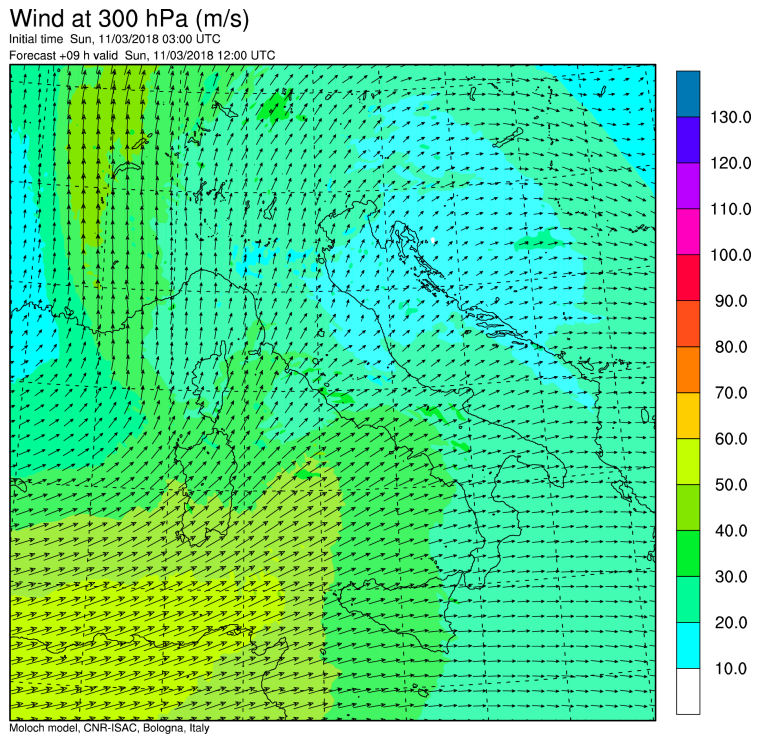Click the Moloch model CNR-ISAC credit text
The height and width of the screenshot is (743, 760).
click(x=109, y=728)
